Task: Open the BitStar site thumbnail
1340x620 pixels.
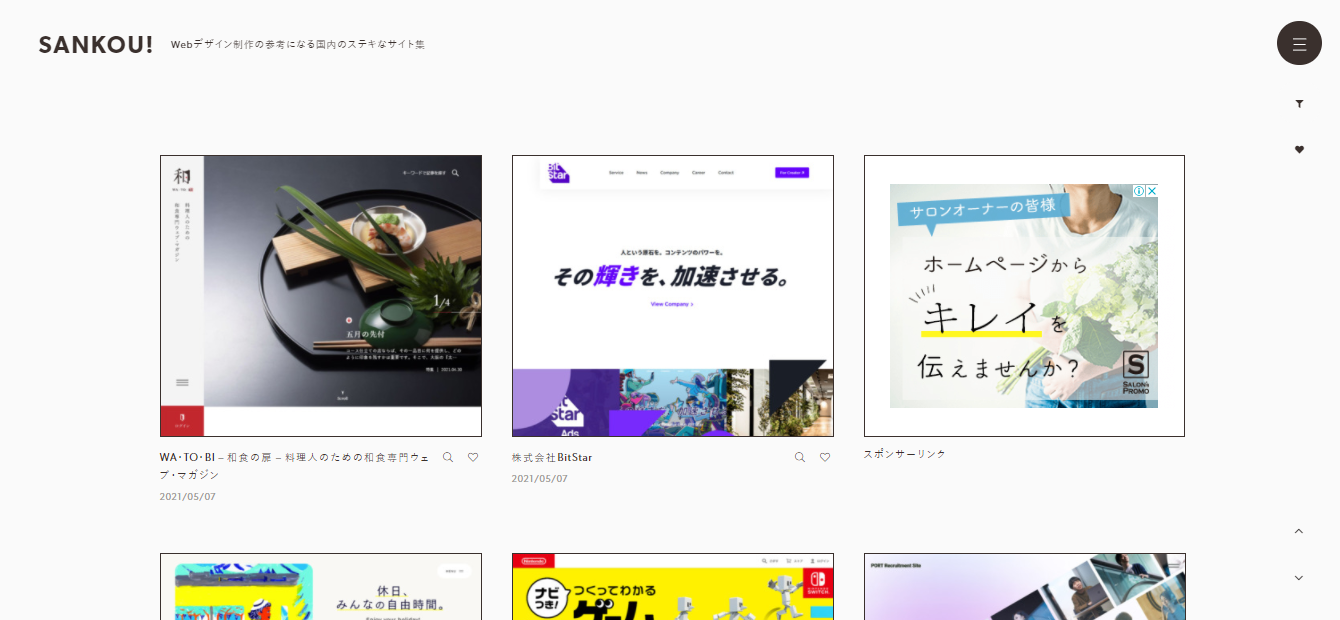Action: (x=672, y=295)
